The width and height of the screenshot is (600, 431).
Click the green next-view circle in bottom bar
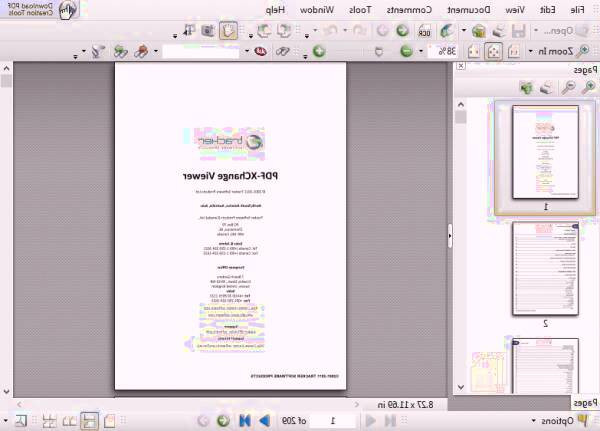[x=223, y=421]
